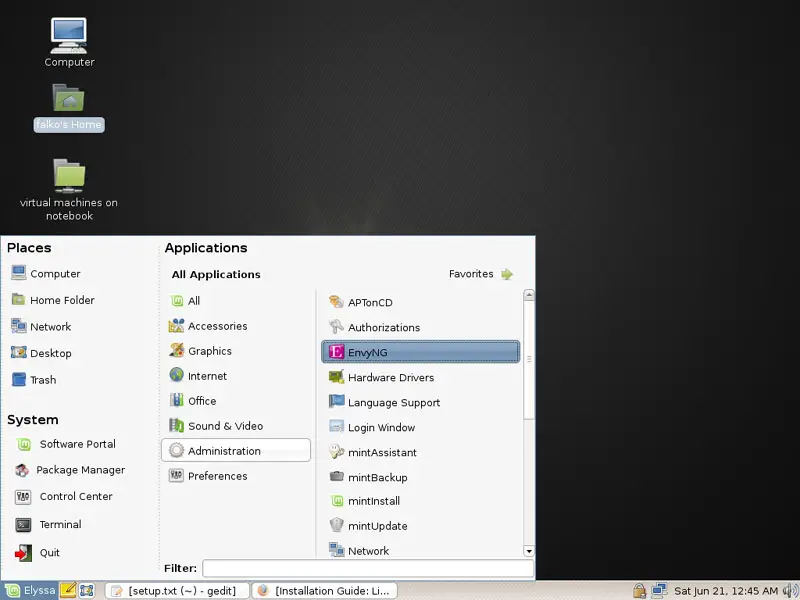Open Network in the Places list
The image size is (800, 600).
pyautogui.click(x=41, y=327)
